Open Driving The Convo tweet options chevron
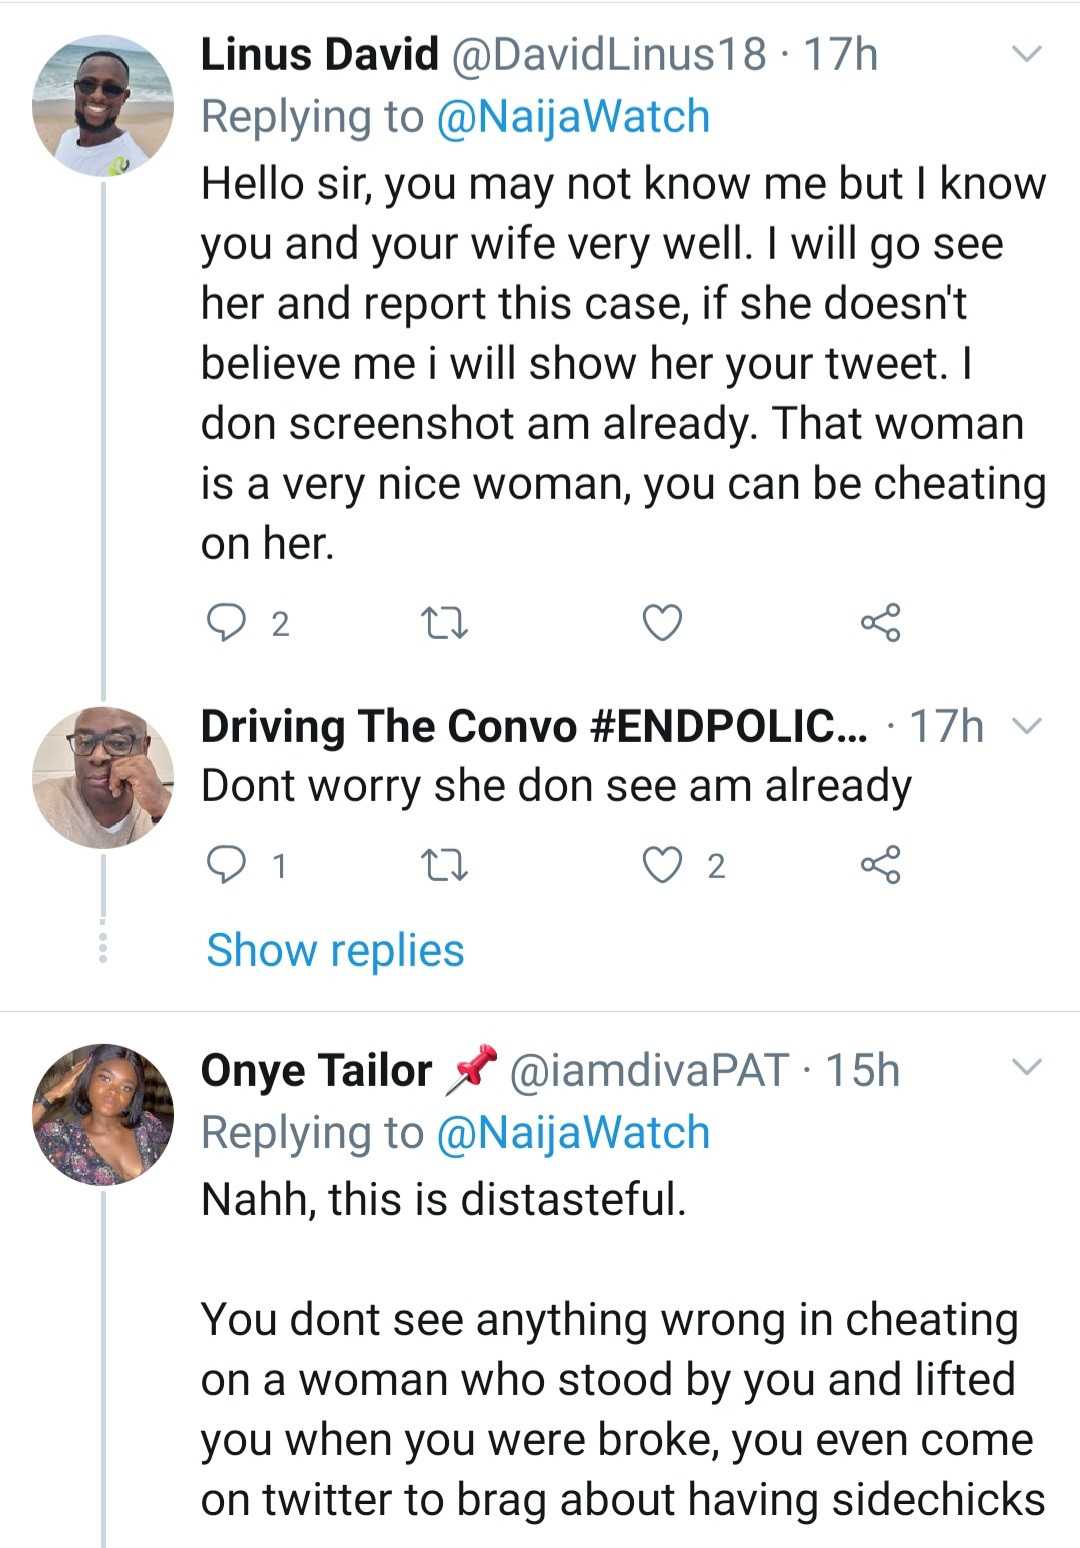The height and width of the screenshot is (1548, 1080). (1028, 725)
